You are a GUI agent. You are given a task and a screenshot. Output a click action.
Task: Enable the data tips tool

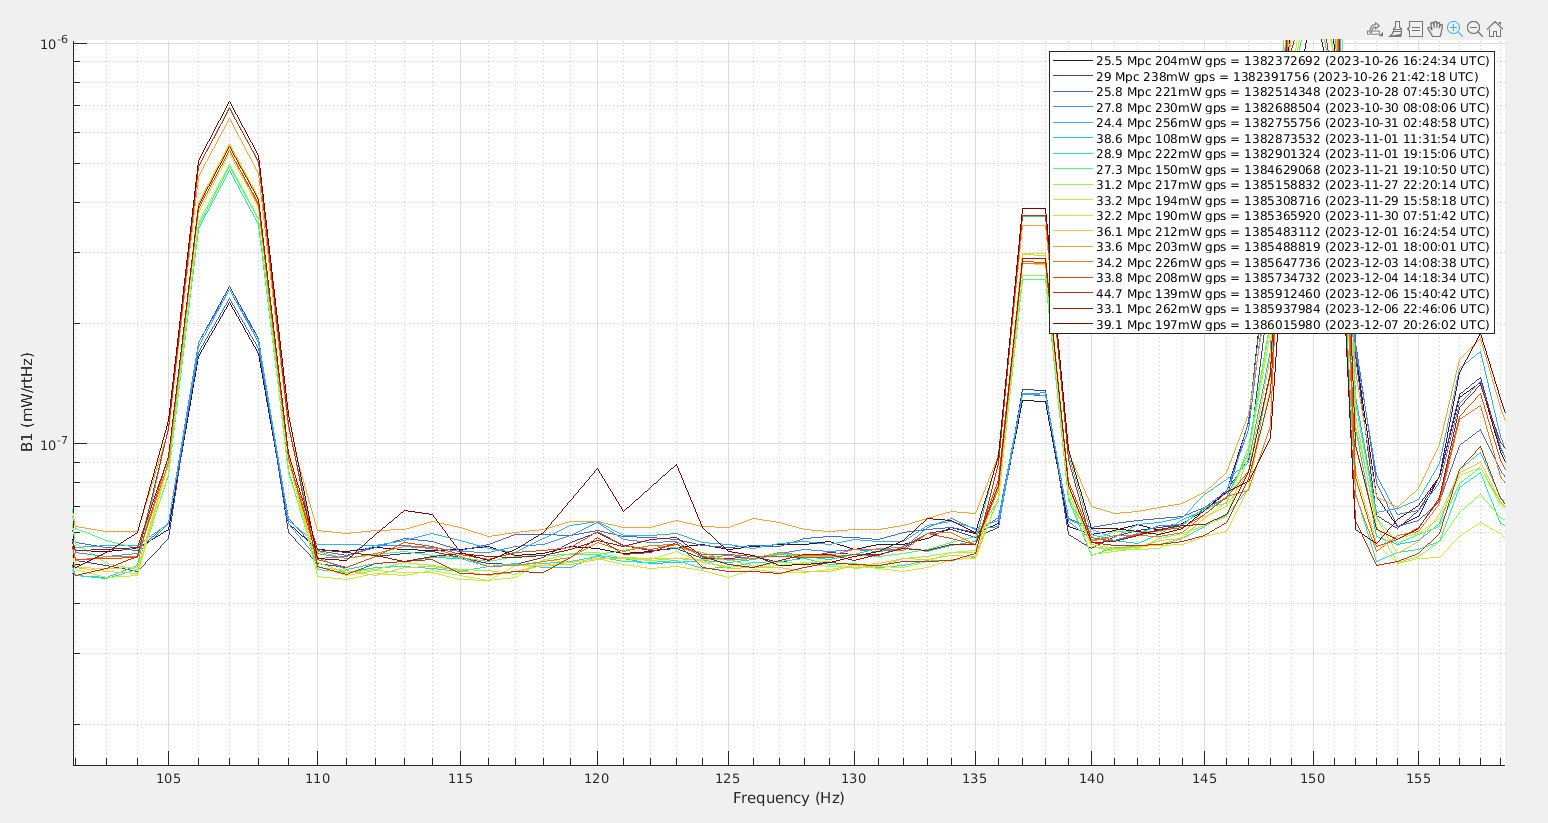(x=1415, y=29)
